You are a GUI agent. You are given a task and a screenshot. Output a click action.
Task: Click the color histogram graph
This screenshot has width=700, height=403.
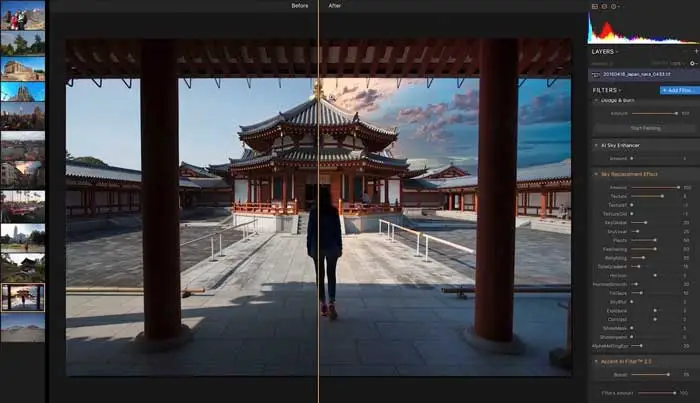(643, 28)
